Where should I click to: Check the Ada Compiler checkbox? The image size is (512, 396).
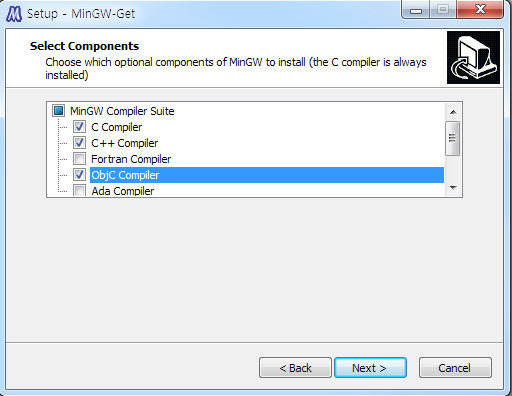pos(79,190)
